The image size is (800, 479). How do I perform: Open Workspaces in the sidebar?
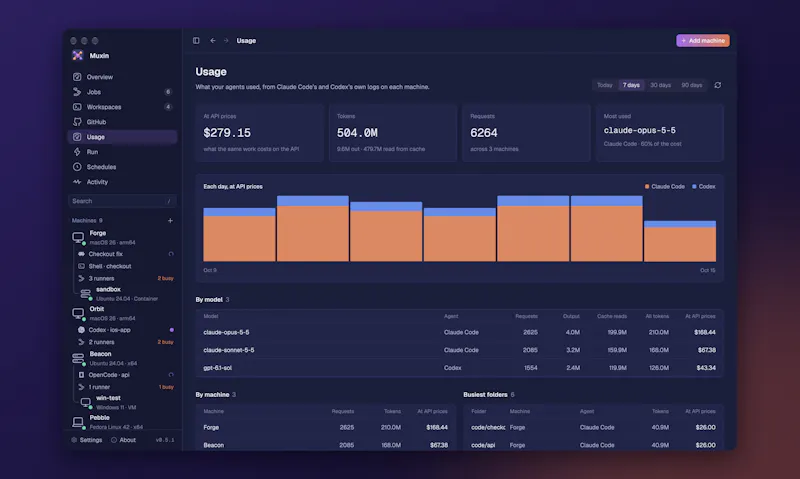click(x=122, y=107)
